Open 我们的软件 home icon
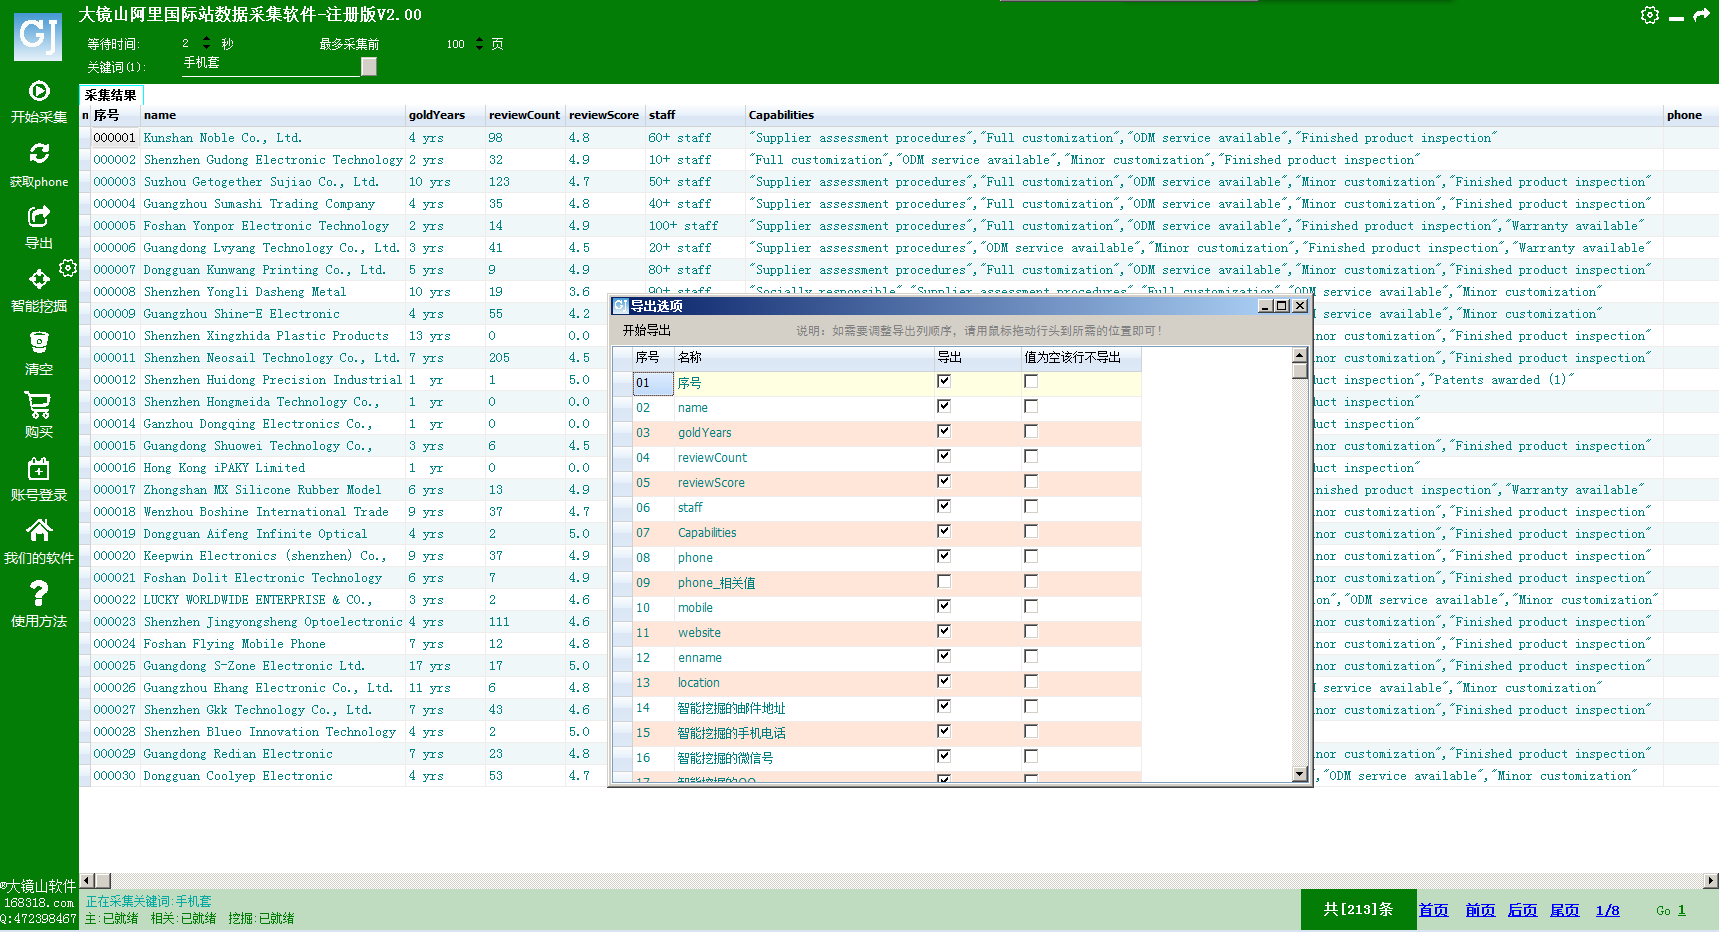Screen dimensions: 1719x932 tap(39, 531)
